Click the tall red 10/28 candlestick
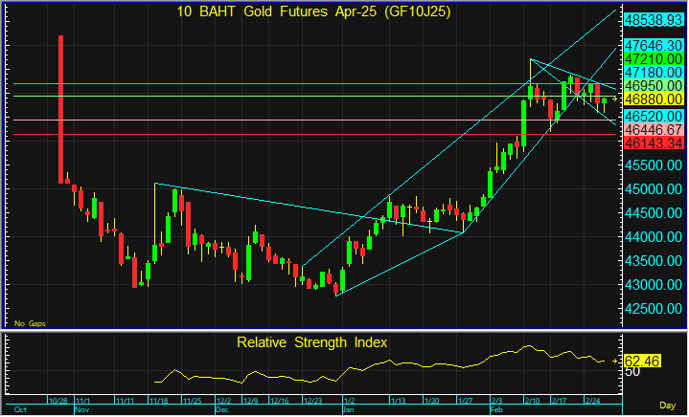Screen dimensions: 689x417 pos(61,109)
